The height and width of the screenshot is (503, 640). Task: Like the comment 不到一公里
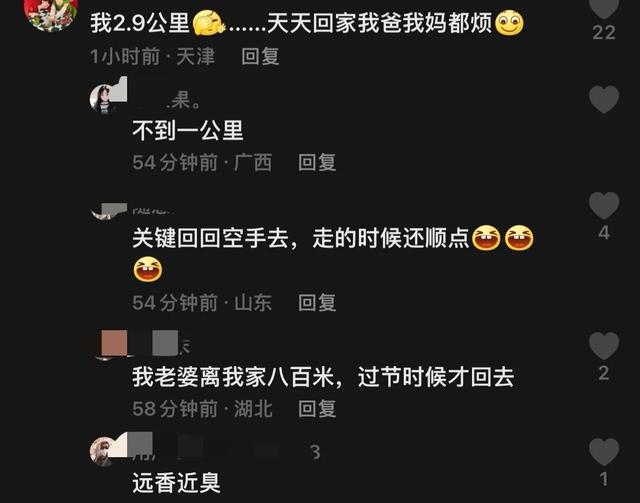point(604,99)
